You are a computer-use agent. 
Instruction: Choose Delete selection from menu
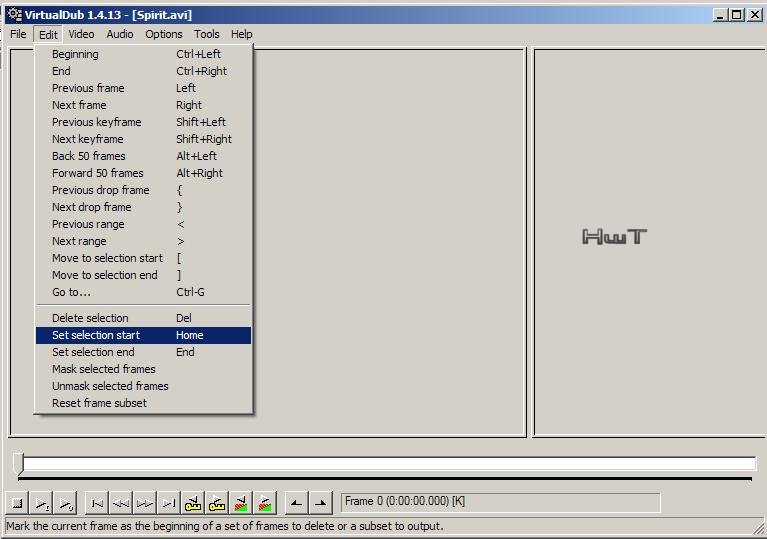tap(143, 318)
